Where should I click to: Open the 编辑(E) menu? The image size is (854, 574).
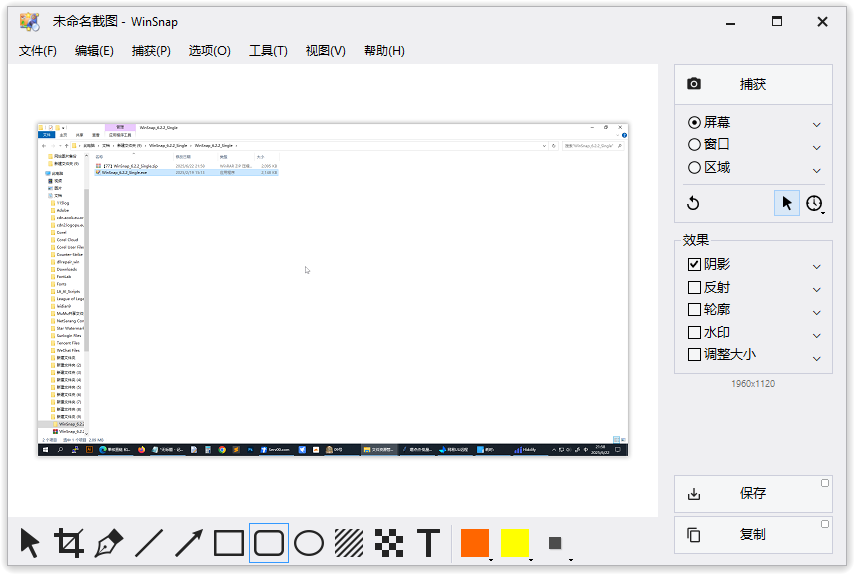(94, 51)
